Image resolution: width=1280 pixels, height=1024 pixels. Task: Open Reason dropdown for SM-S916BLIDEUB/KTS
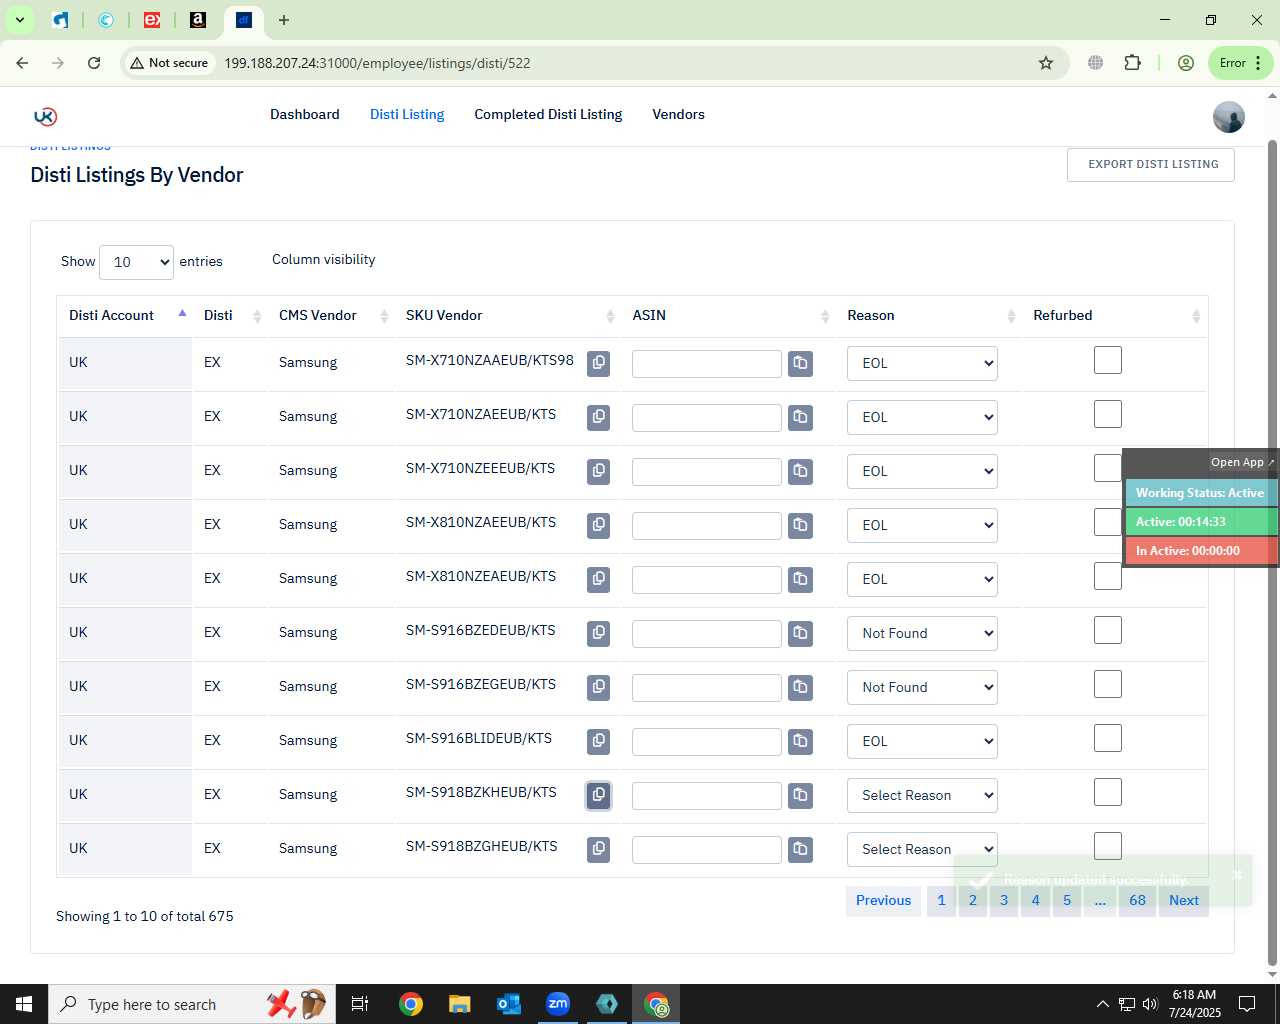tap(922, 741)
